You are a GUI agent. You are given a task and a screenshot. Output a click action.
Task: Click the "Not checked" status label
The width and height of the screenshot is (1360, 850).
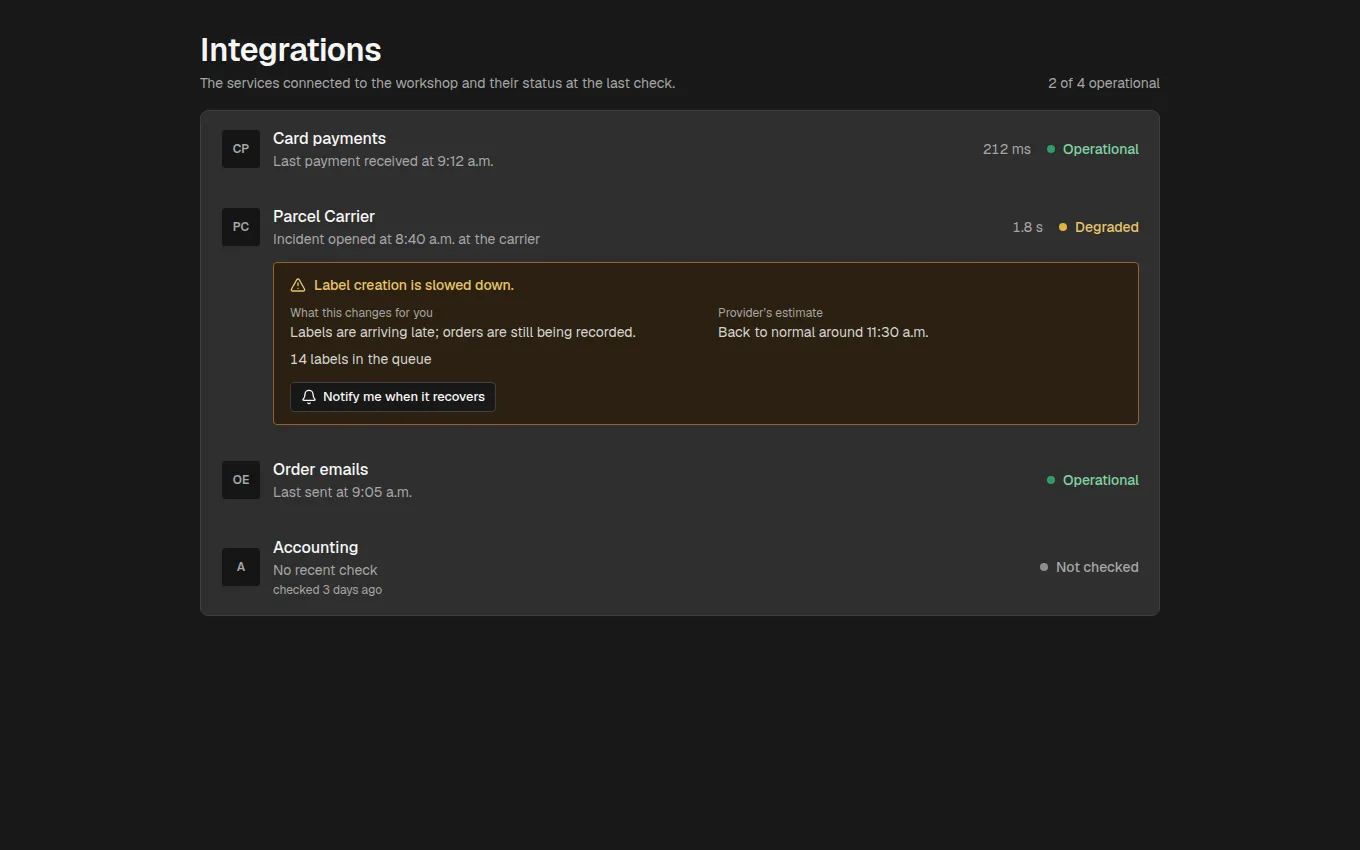(x=1097, y=567)
